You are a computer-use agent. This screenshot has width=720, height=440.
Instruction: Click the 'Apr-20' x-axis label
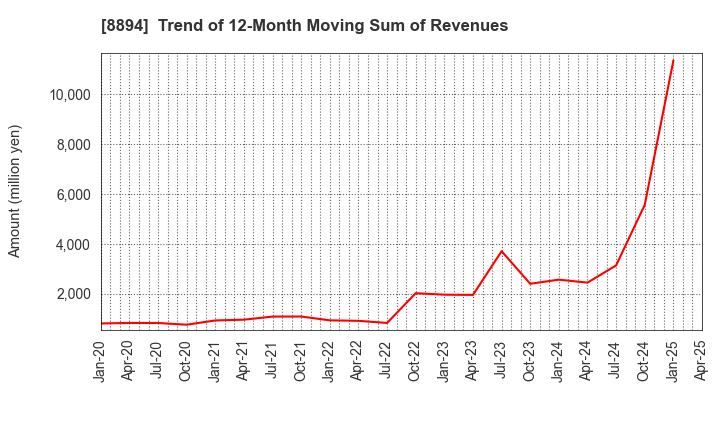pos(128,361)
